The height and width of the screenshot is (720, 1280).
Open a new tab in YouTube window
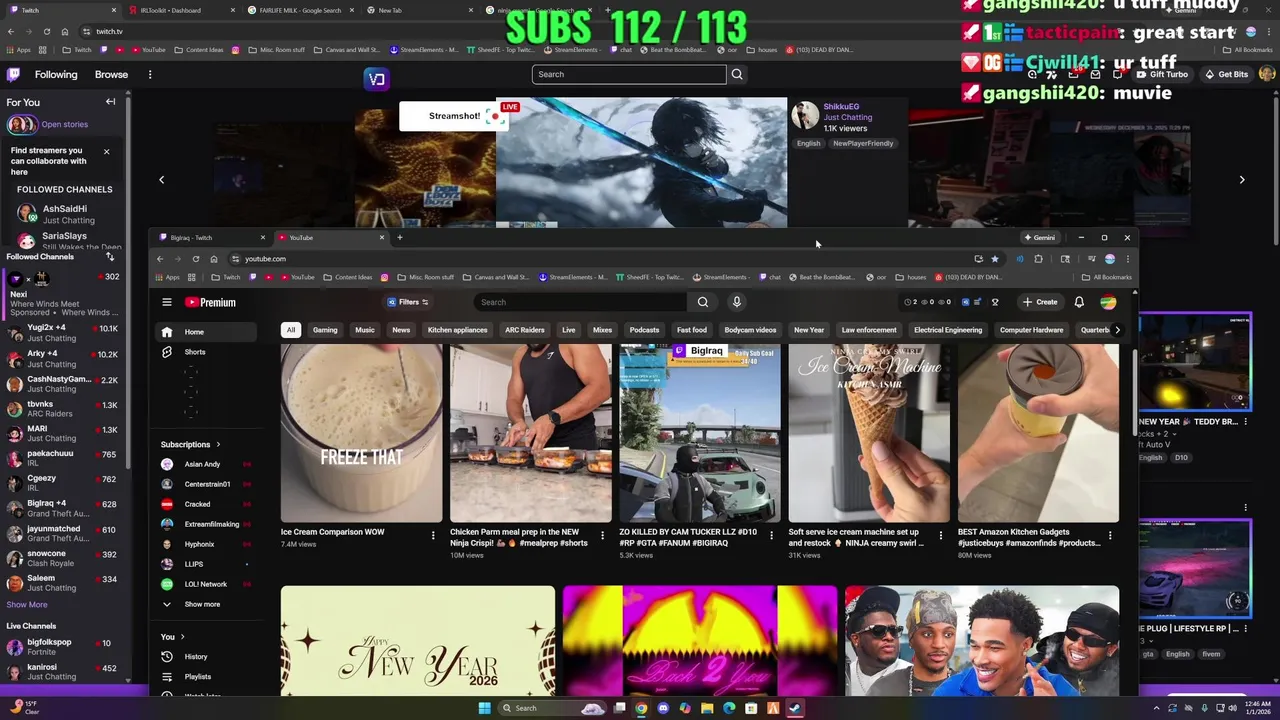[399, 238]
